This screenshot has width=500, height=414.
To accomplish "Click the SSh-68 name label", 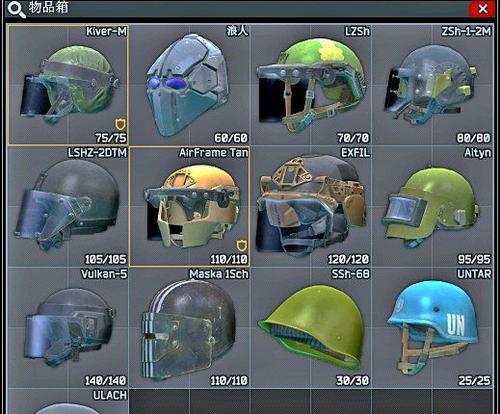I will [351, 274].
